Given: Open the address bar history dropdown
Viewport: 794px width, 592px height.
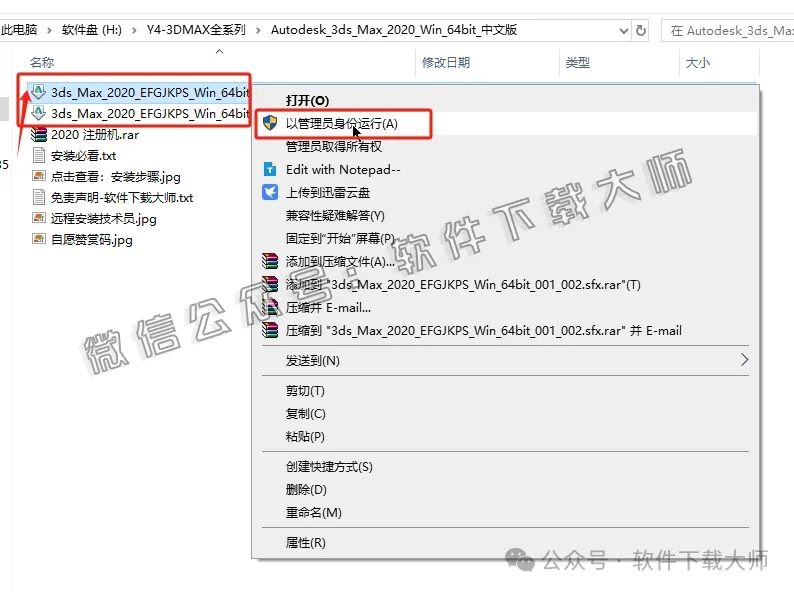Looking at the screenshot, I should (x=624, y=31).
